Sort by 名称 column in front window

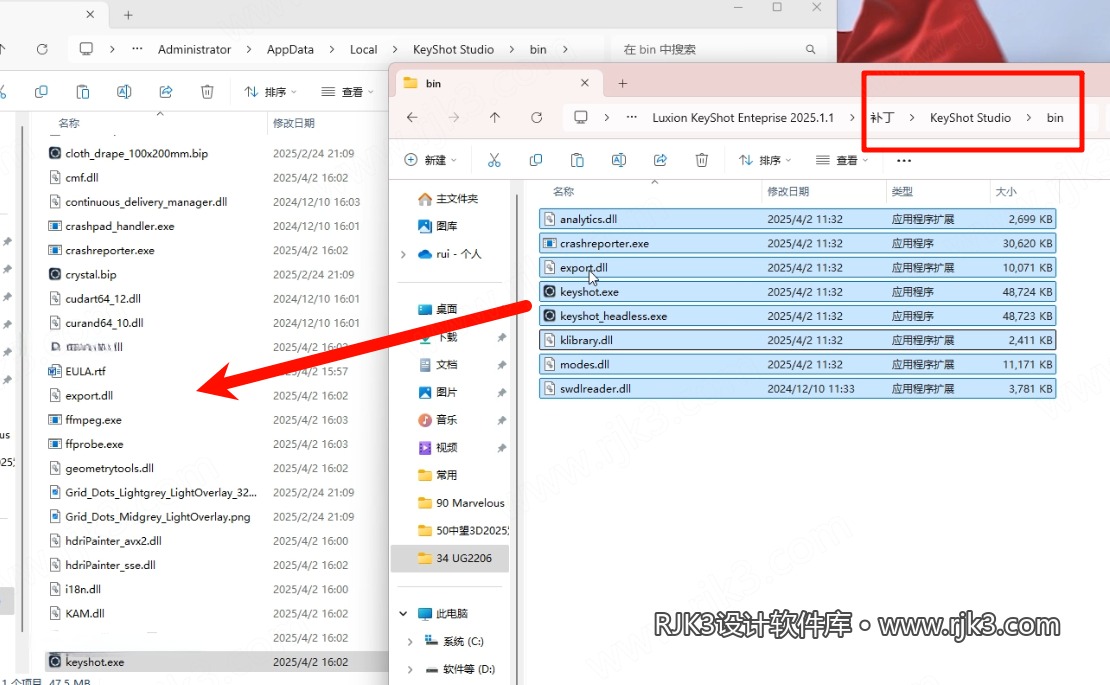click(563, 192)
